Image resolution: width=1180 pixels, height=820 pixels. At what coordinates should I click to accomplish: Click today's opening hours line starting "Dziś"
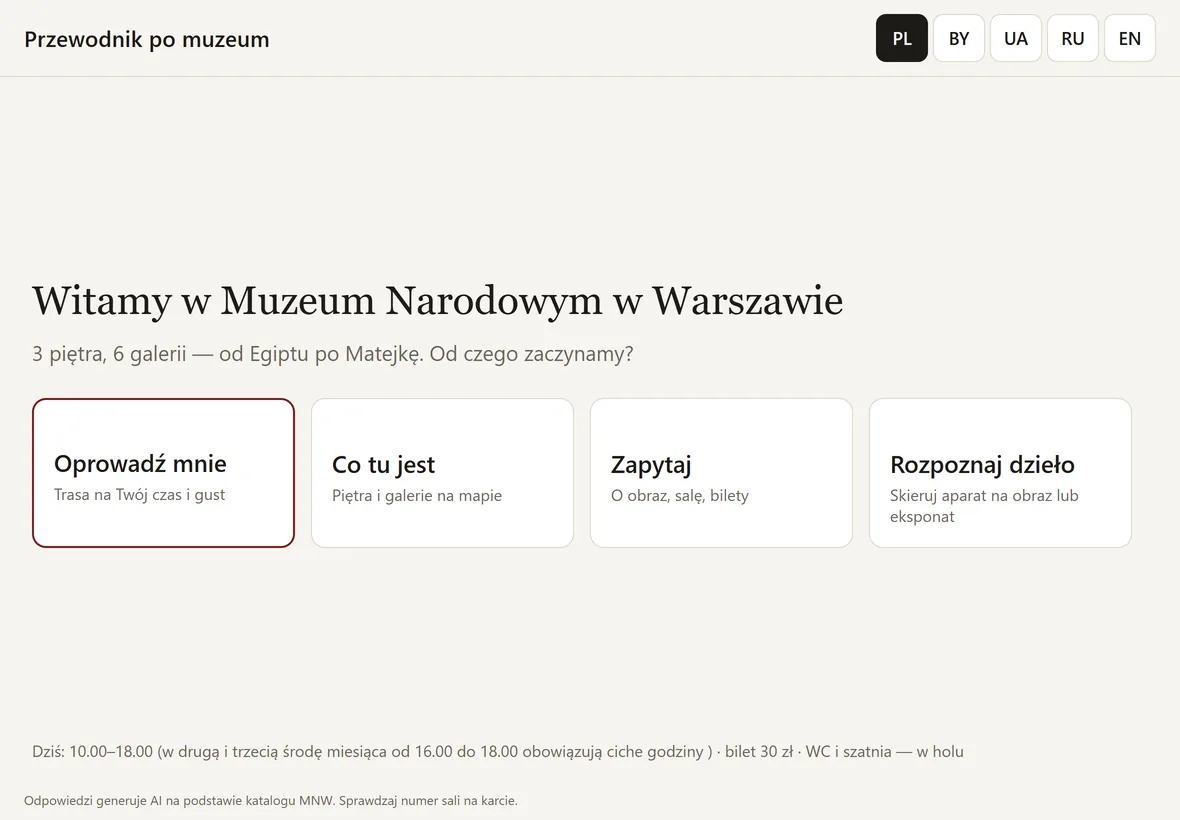[373, 752]
